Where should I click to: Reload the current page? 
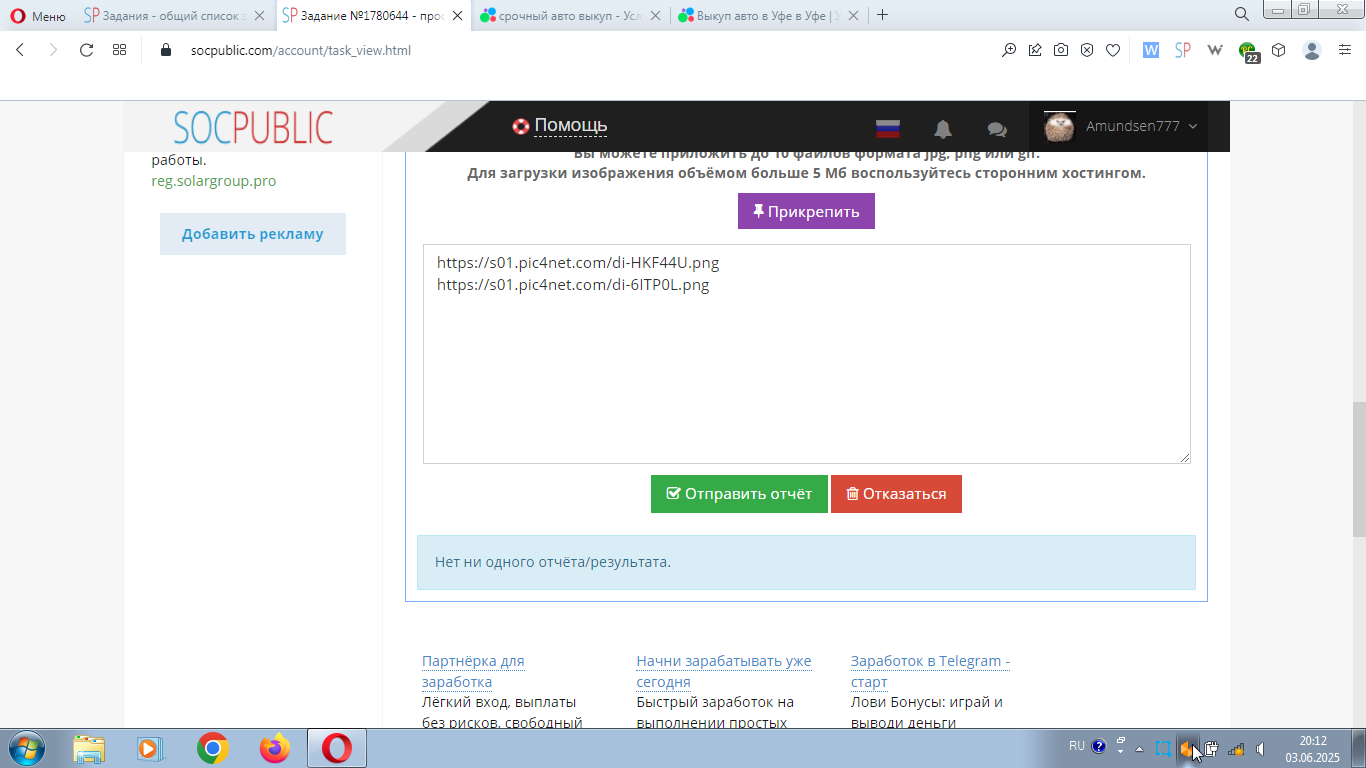coord(86,50)
